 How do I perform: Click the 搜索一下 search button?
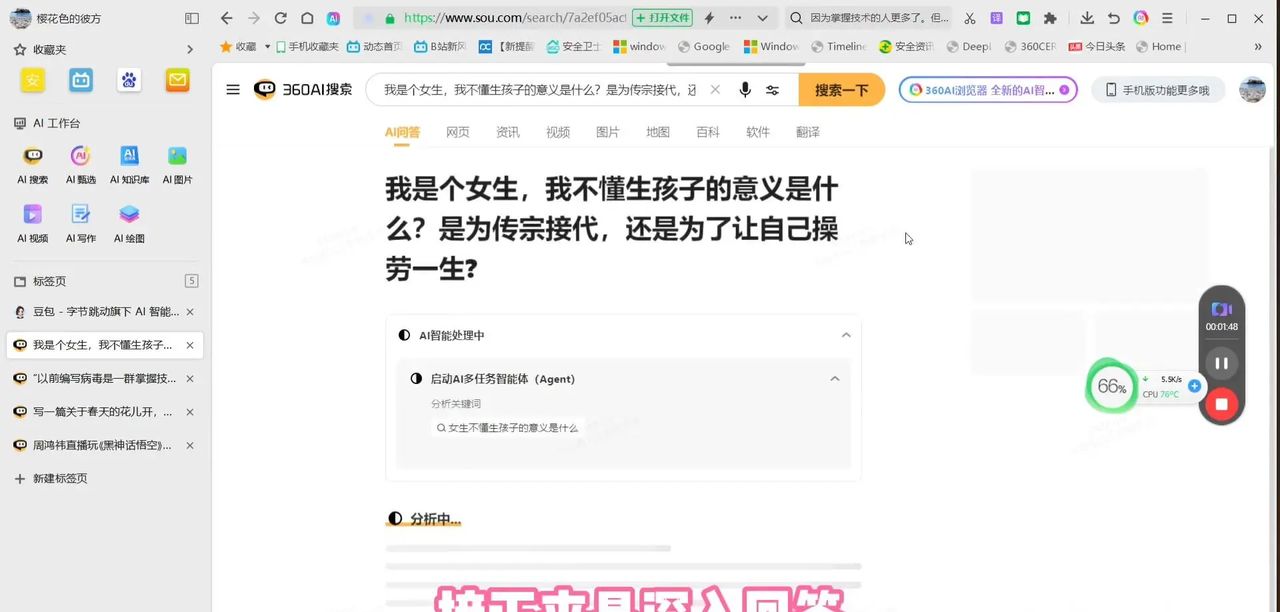coord(841,90)
